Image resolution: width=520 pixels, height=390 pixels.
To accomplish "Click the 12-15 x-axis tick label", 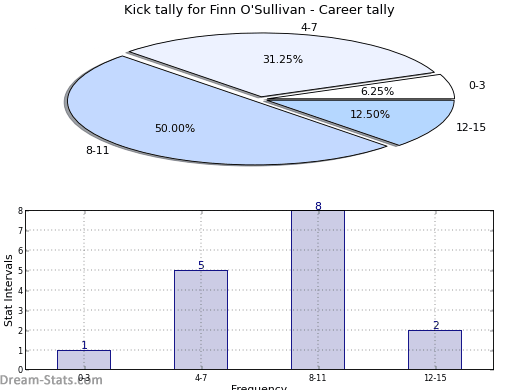I will pyautogui.click(x=435, y=378).
